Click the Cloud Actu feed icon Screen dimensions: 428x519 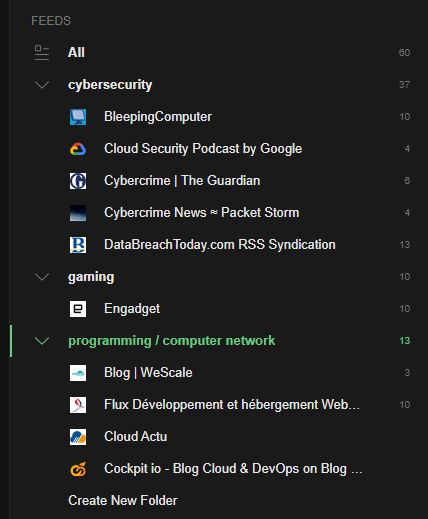[78, 437]
